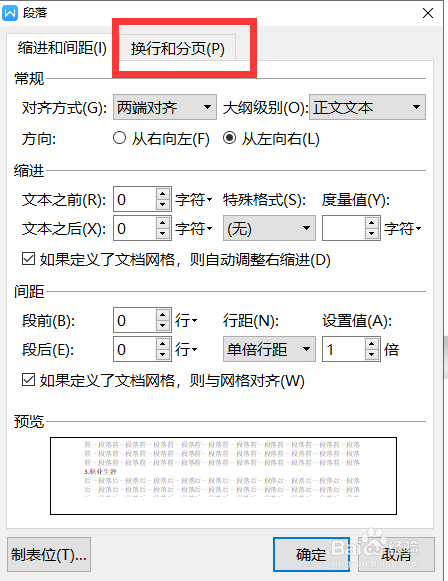Click the paragraph preview box
The image size is (448, 581).
point(223,476)
